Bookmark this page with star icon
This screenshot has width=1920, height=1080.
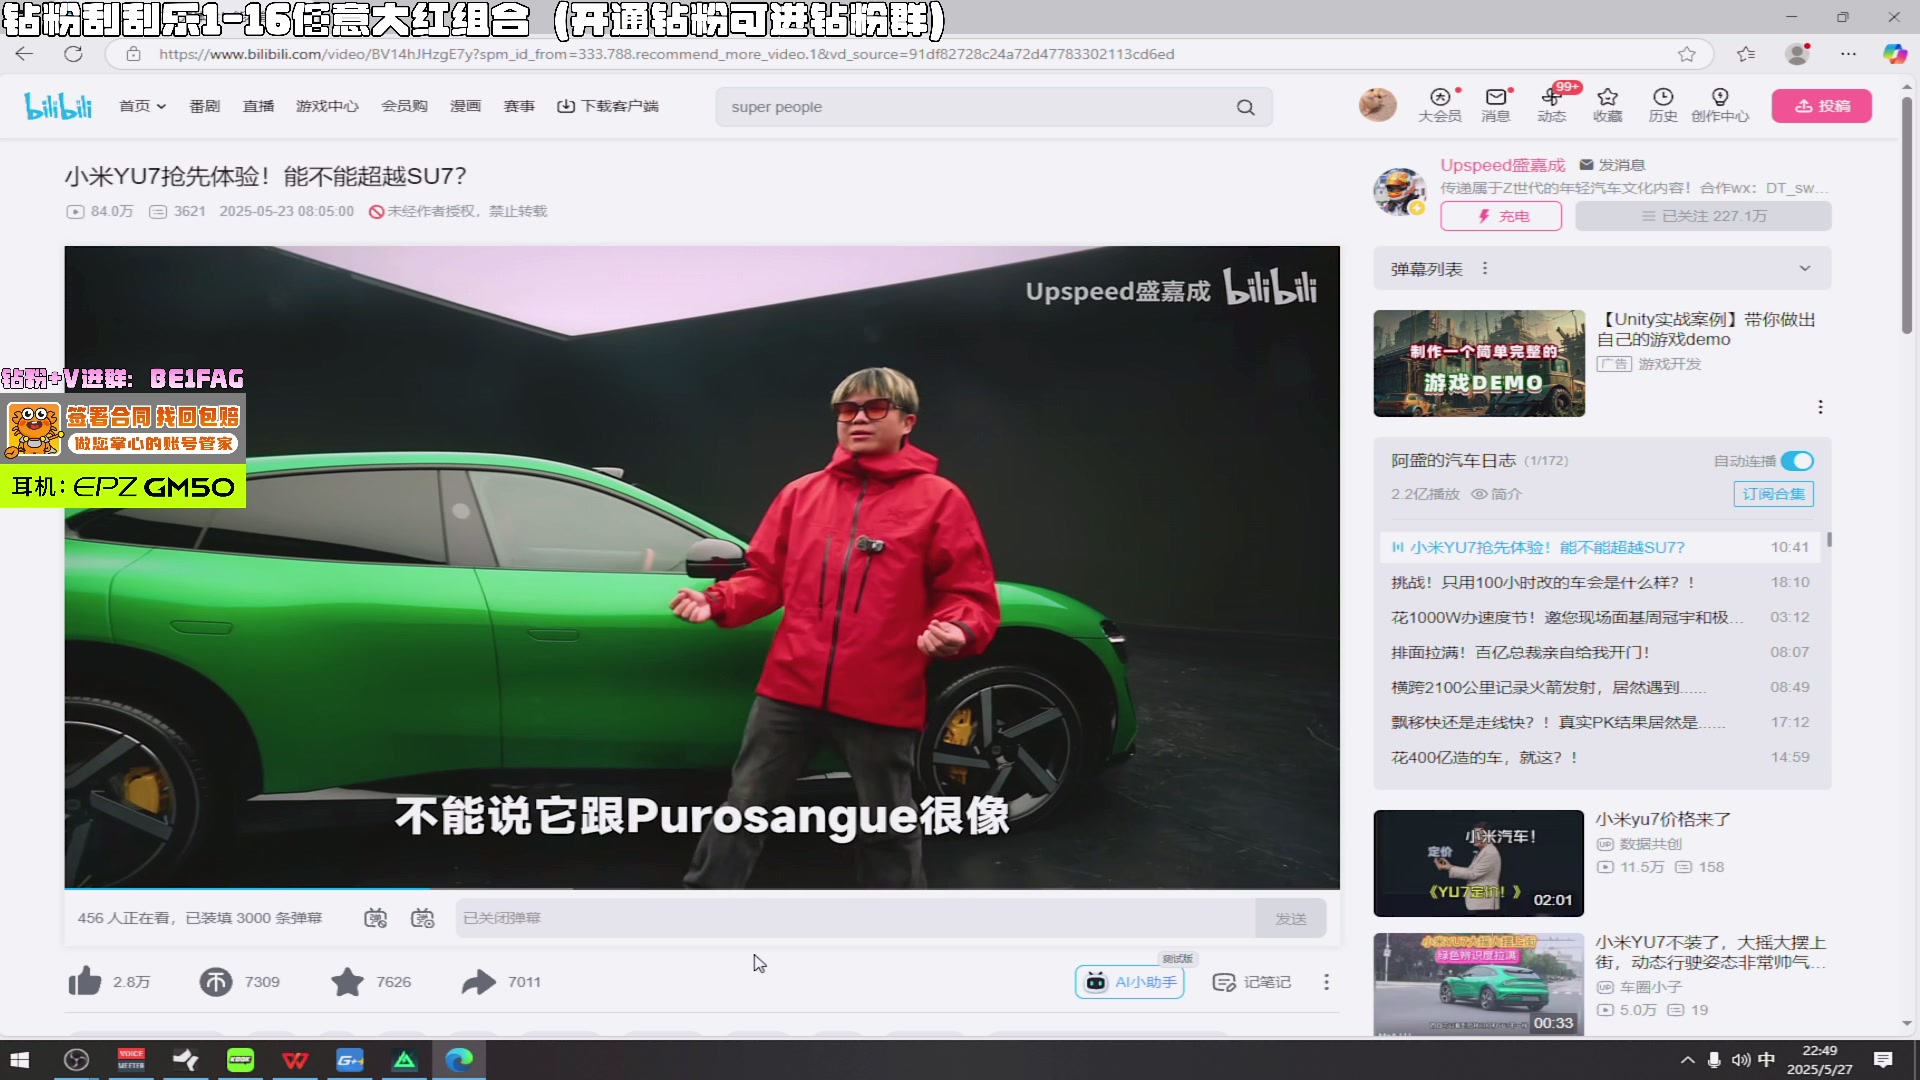(x=1687, y=54)
